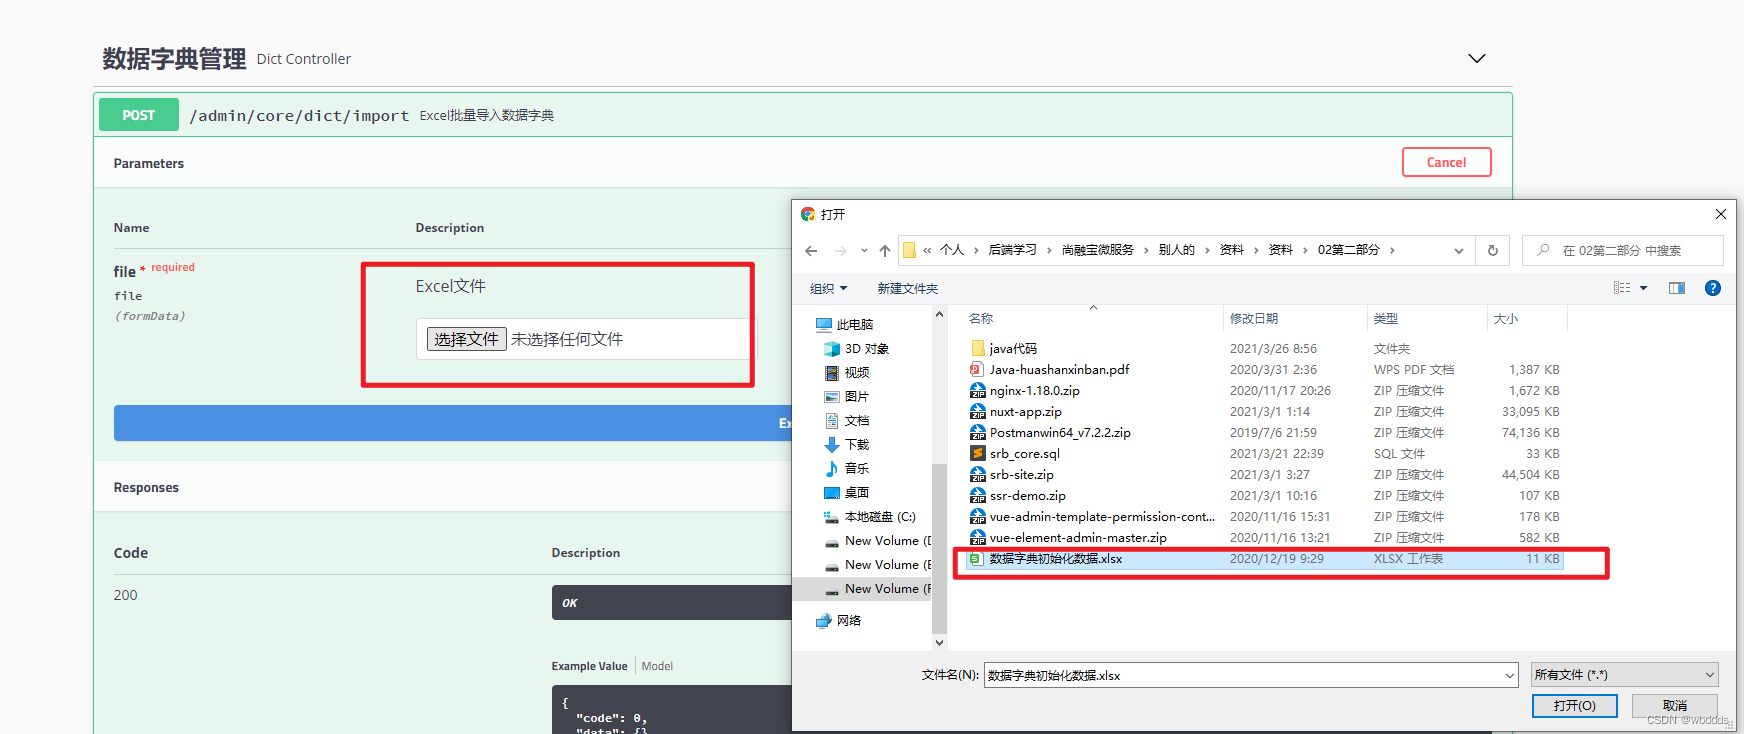Expand the address bar path history dropdown
The image size is (1744, 734).
point(1459,251)
